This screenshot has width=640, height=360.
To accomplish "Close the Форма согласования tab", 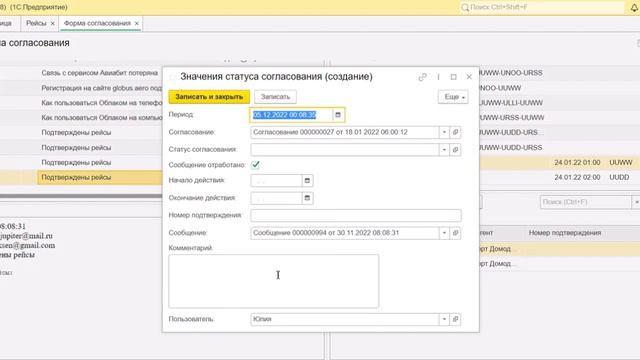I will pos(137,24).
